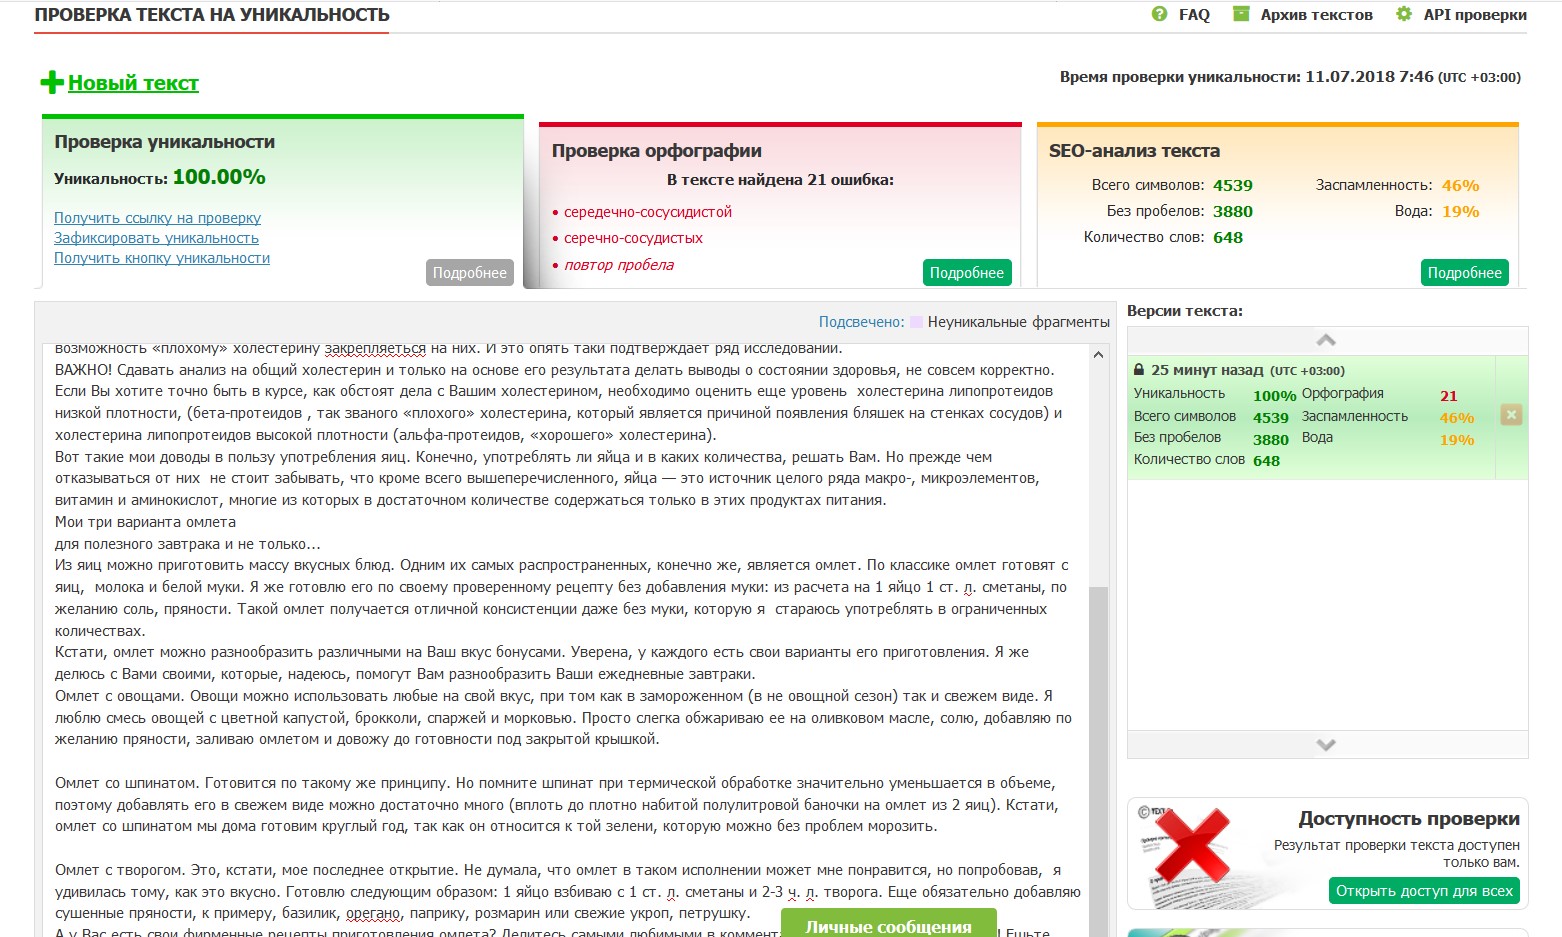Click the FAQ question mark icon

pos(1159,14)
